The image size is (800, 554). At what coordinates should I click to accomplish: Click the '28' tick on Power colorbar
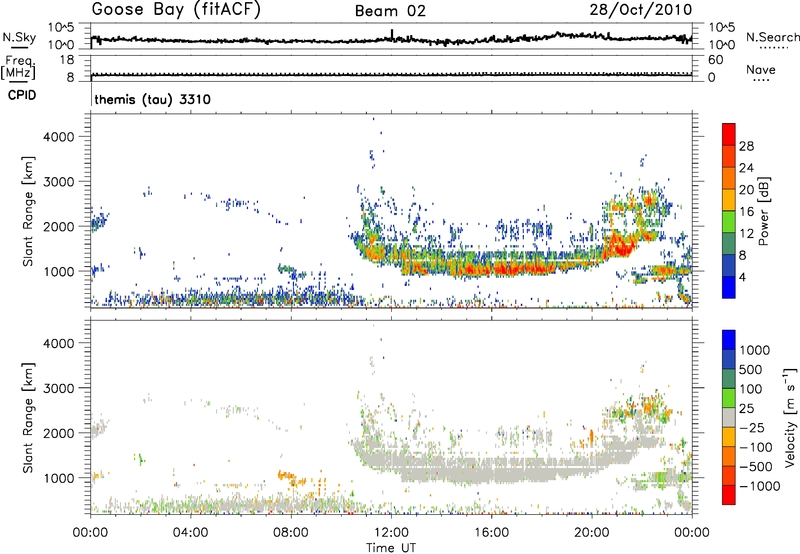pyautogui.click(x=746, y=146)
